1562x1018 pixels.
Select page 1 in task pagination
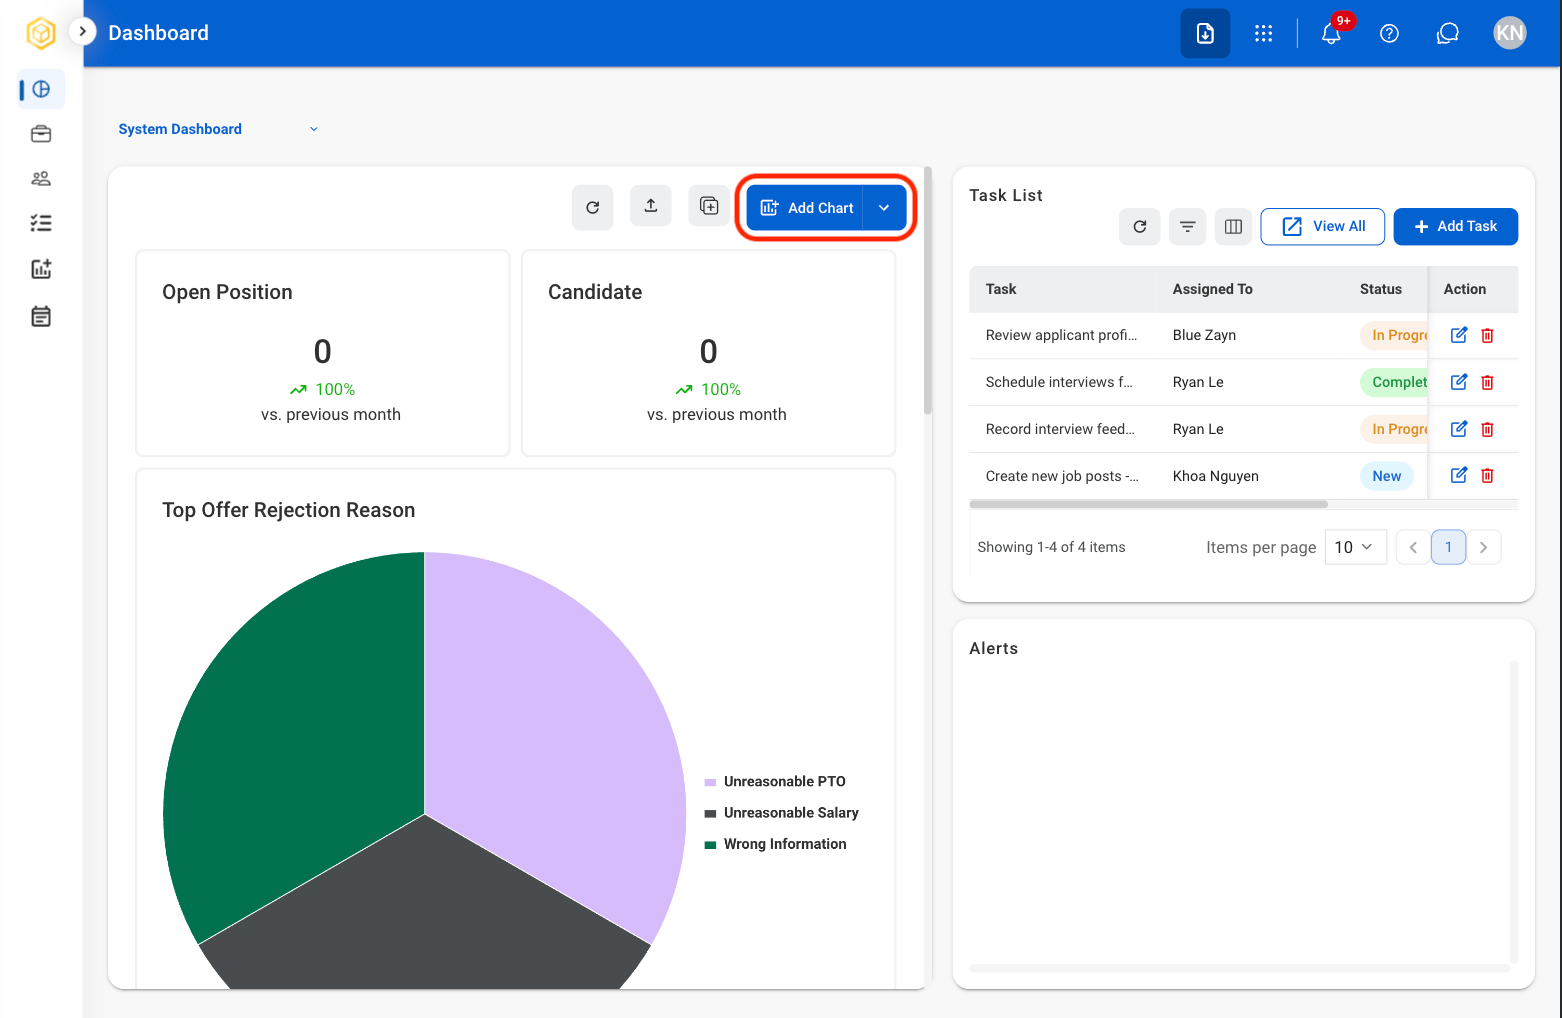1448,547
